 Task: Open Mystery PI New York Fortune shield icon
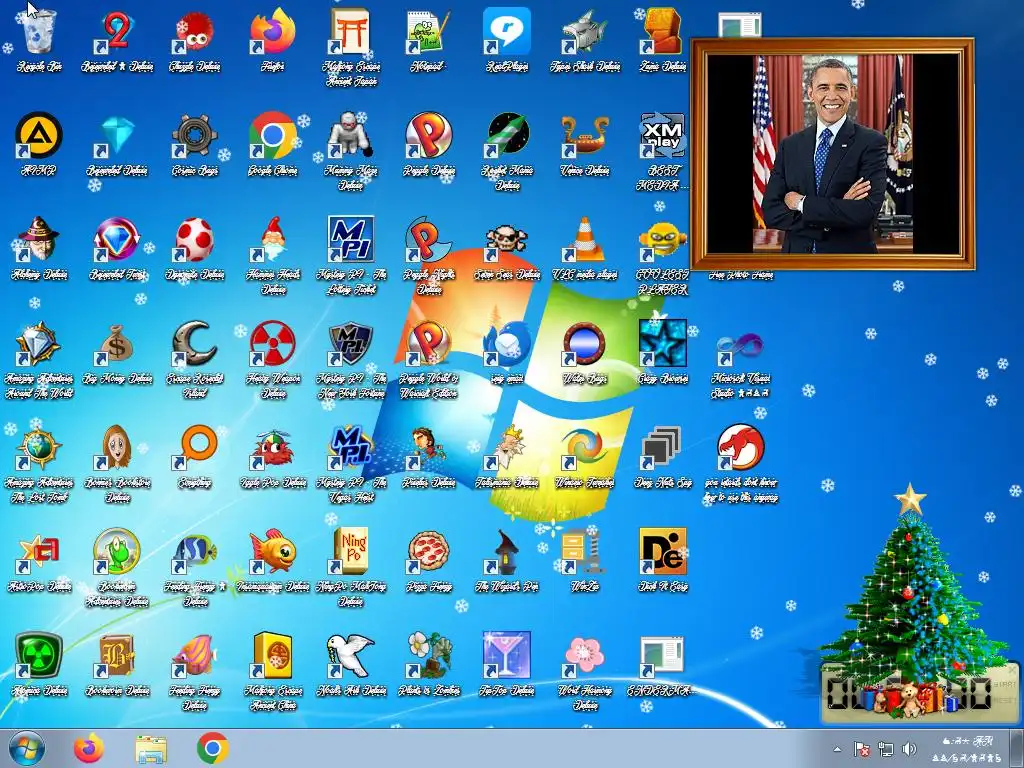pyautogui.click(x=351, y=344)
